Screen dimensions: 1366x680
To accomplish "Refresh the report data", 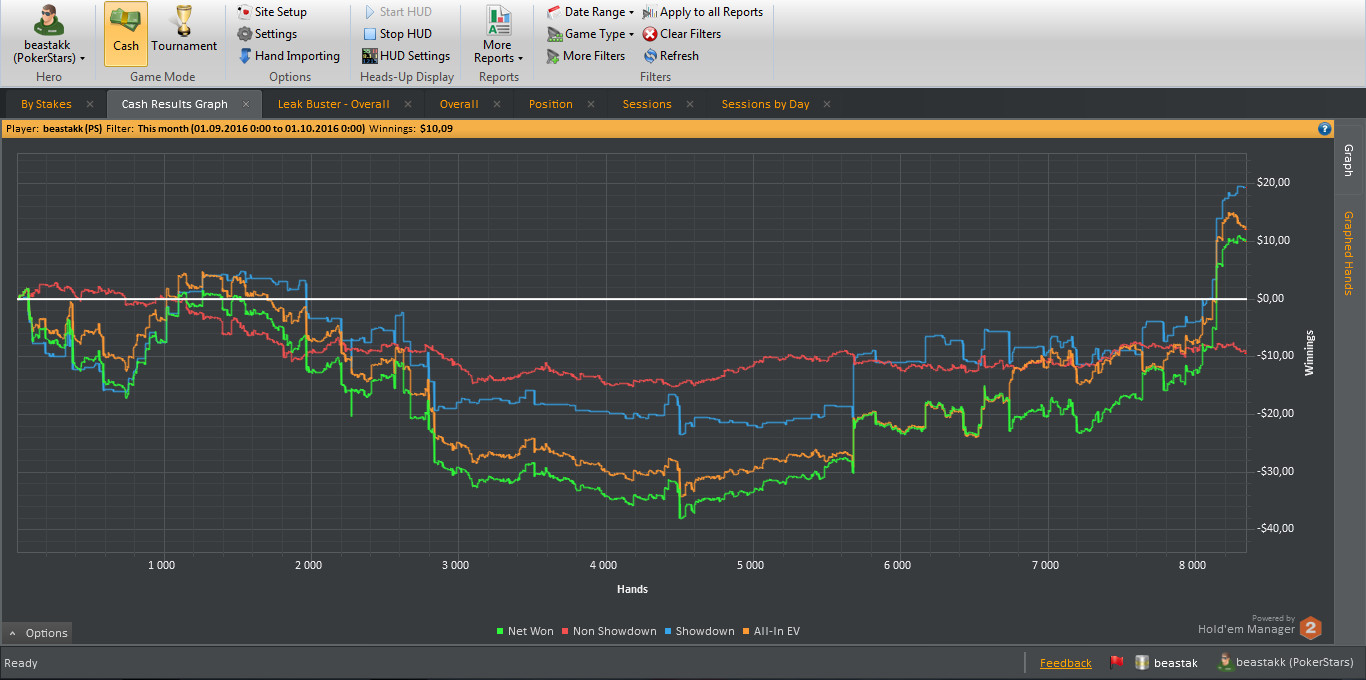I will (x=671, y=56).
